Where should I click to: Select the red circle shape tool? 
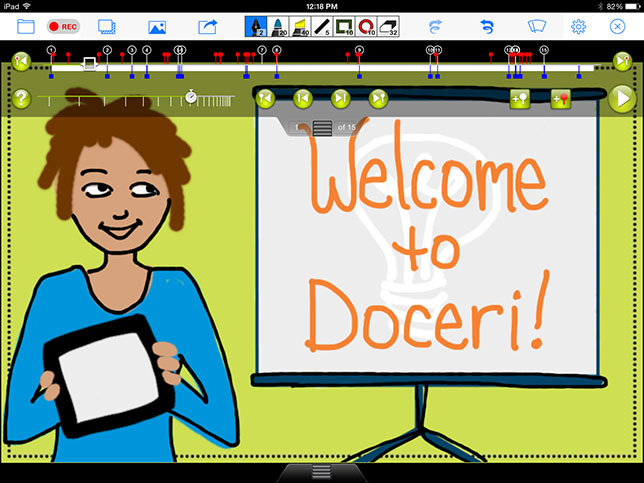[366, 27]
